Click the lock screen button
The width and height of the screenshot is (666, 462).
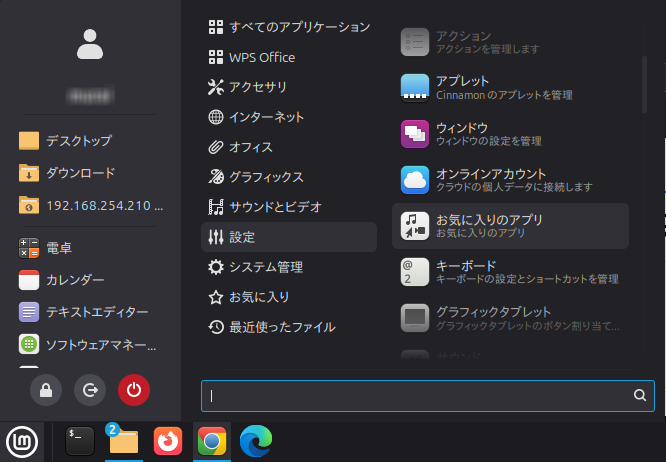(46, 390)
